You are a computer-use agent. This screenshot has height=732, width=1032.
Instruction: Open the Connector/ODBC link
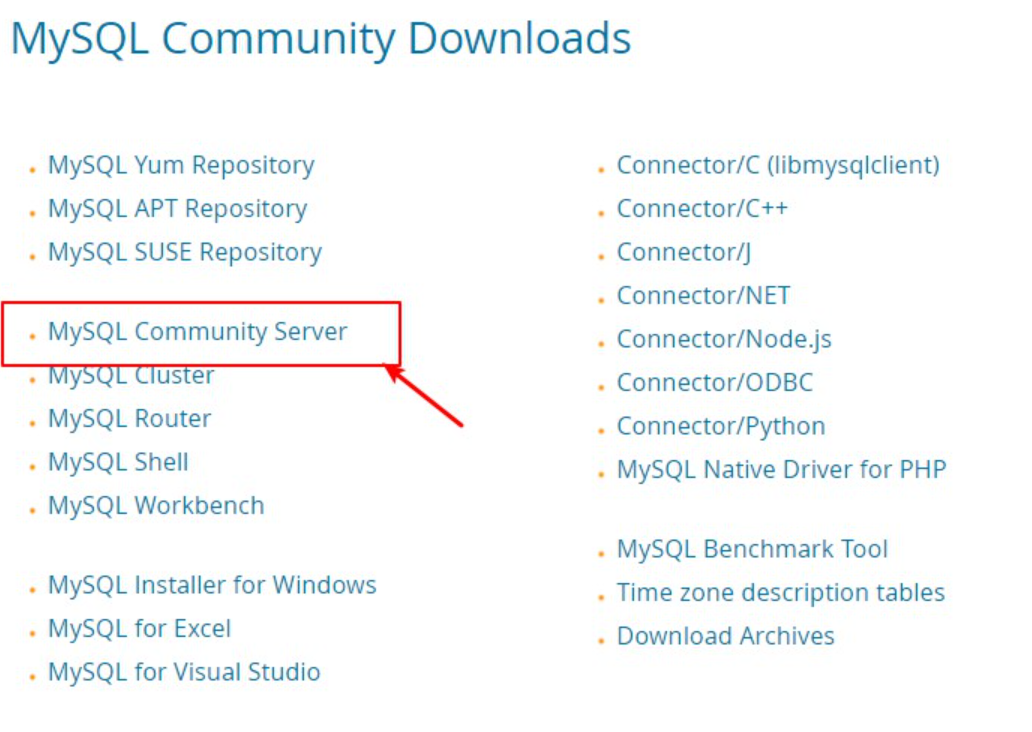tap(715, 382)
